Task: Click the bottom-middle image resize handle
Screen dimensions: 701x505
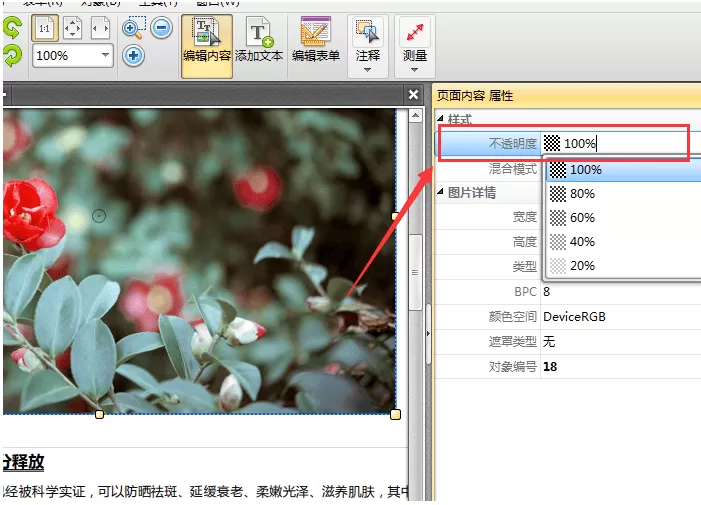Action: pos(99,415)
